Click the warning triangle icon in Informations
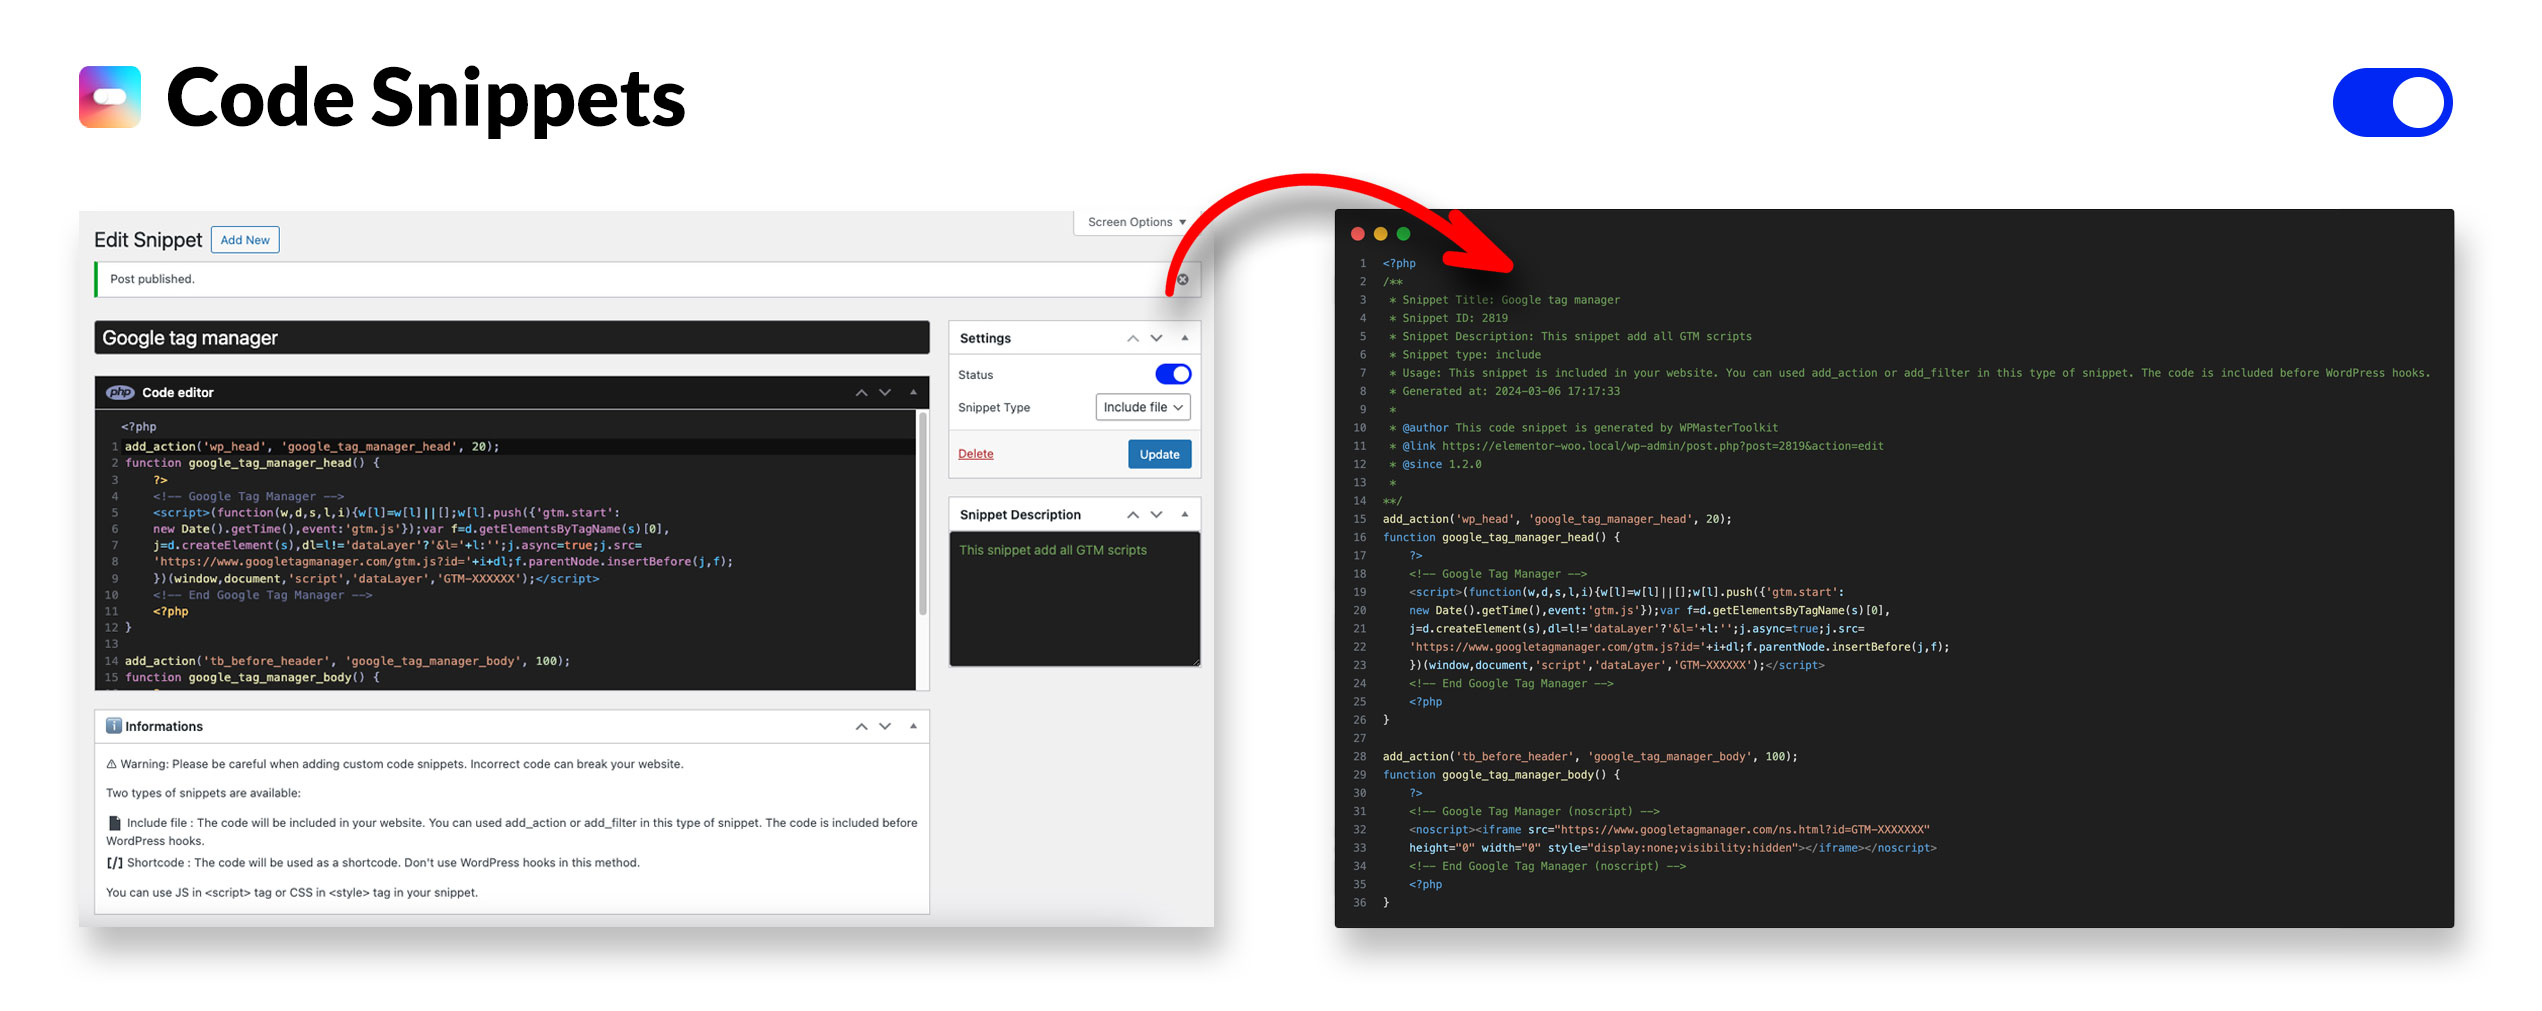 tap(111, 764)
